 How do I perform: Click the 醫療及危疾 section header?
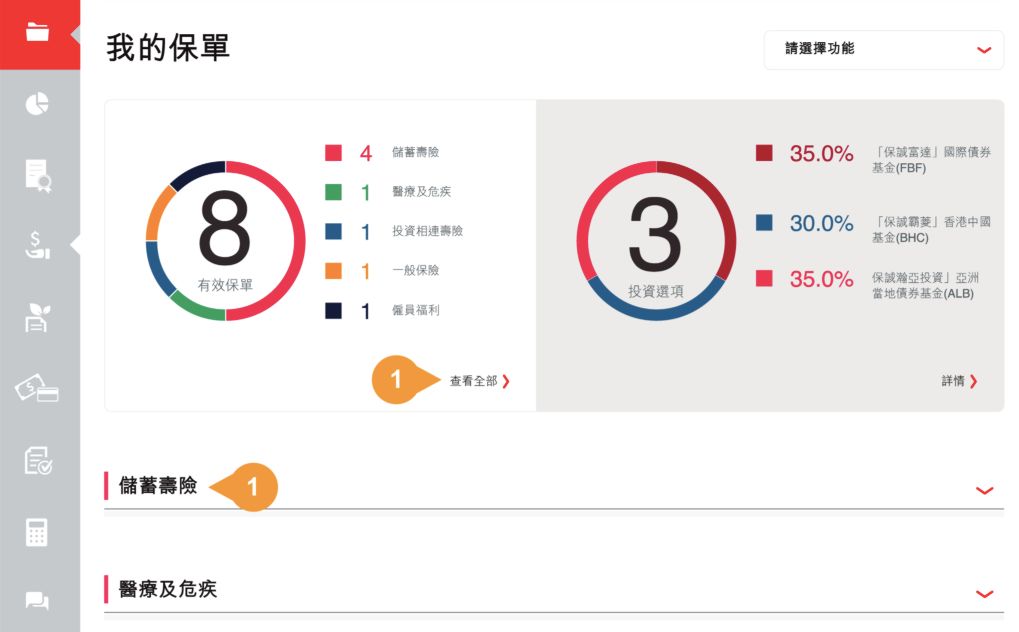168,590
